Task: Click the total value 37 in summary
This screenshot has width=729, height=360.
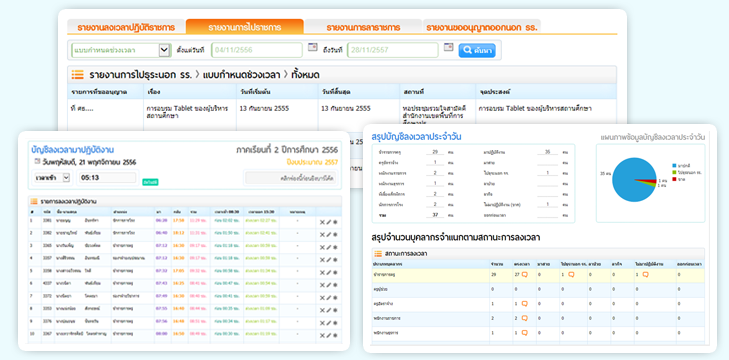Action: pos(435,215)
